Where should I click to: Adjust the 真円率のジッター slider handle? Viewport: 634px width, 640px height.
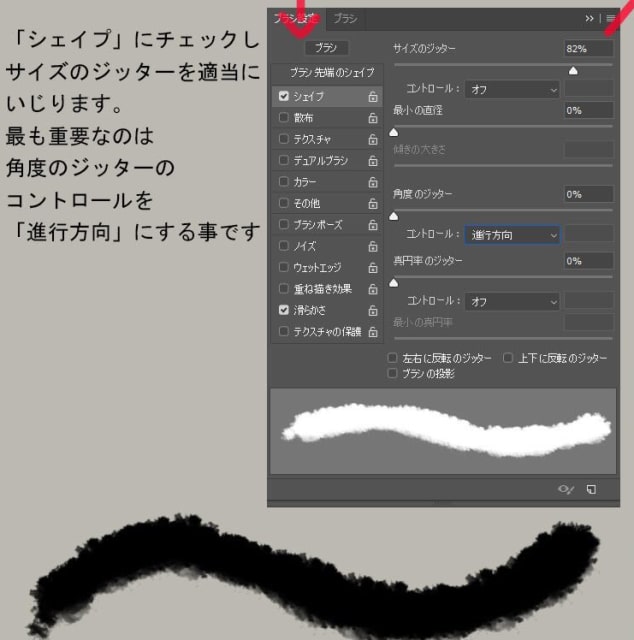394,283
